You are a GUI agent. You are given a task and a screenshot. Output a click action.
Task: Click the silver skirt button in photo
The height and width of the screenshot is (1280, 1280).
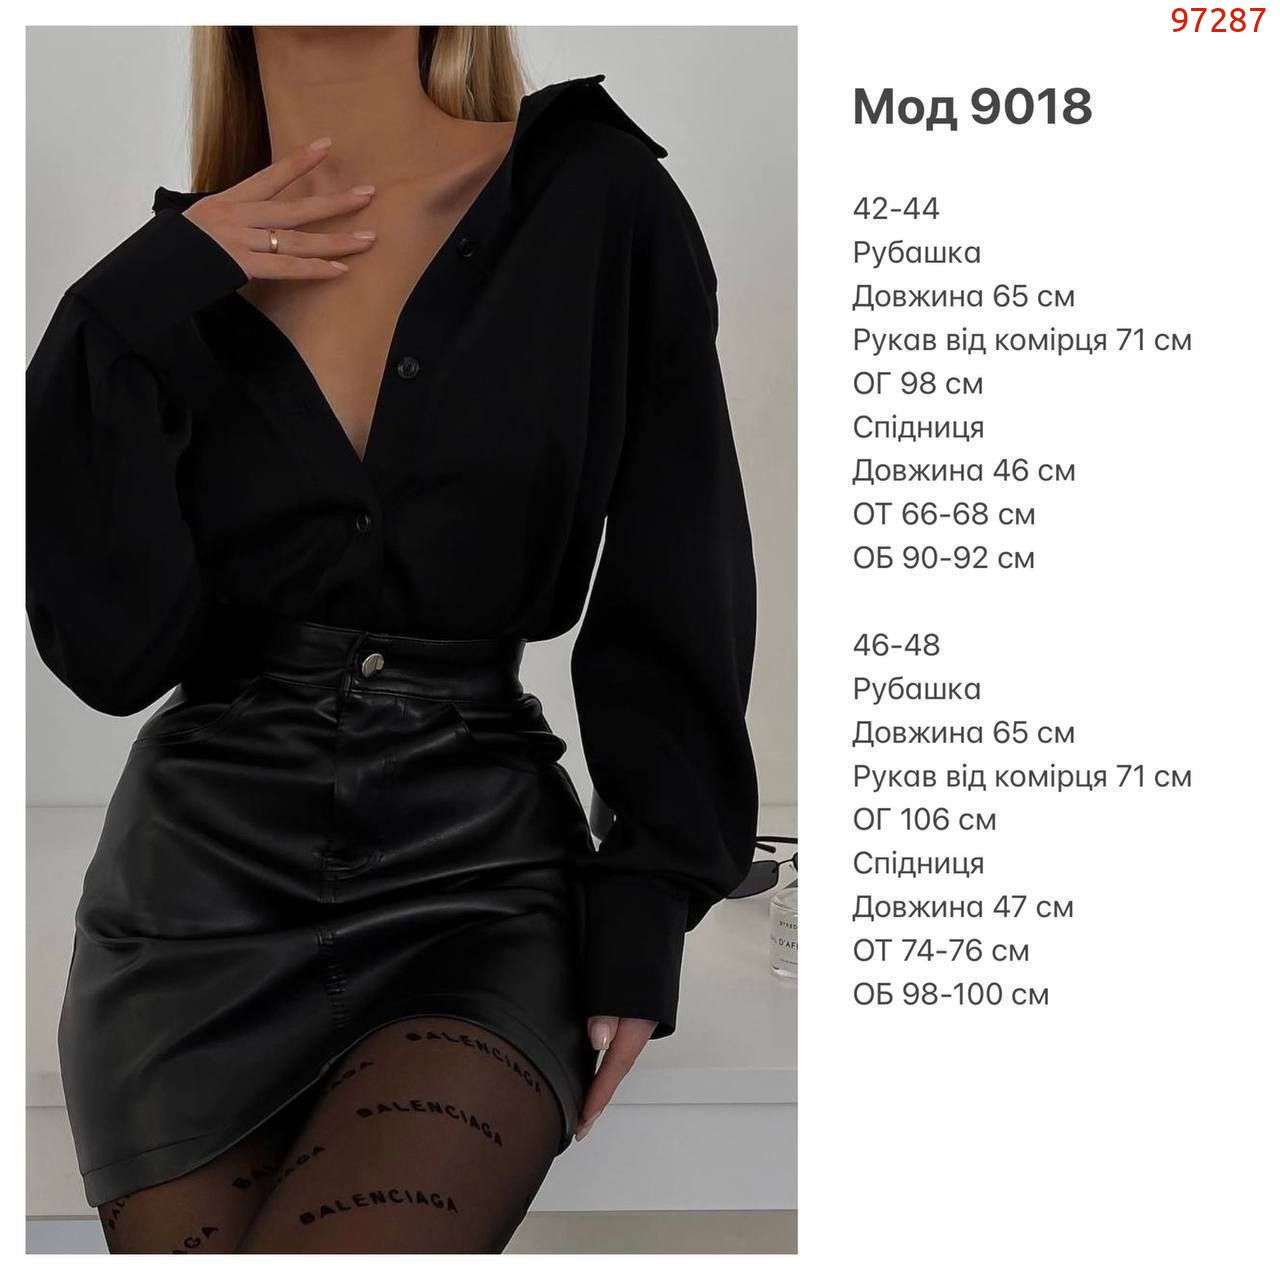click(373, 662)
